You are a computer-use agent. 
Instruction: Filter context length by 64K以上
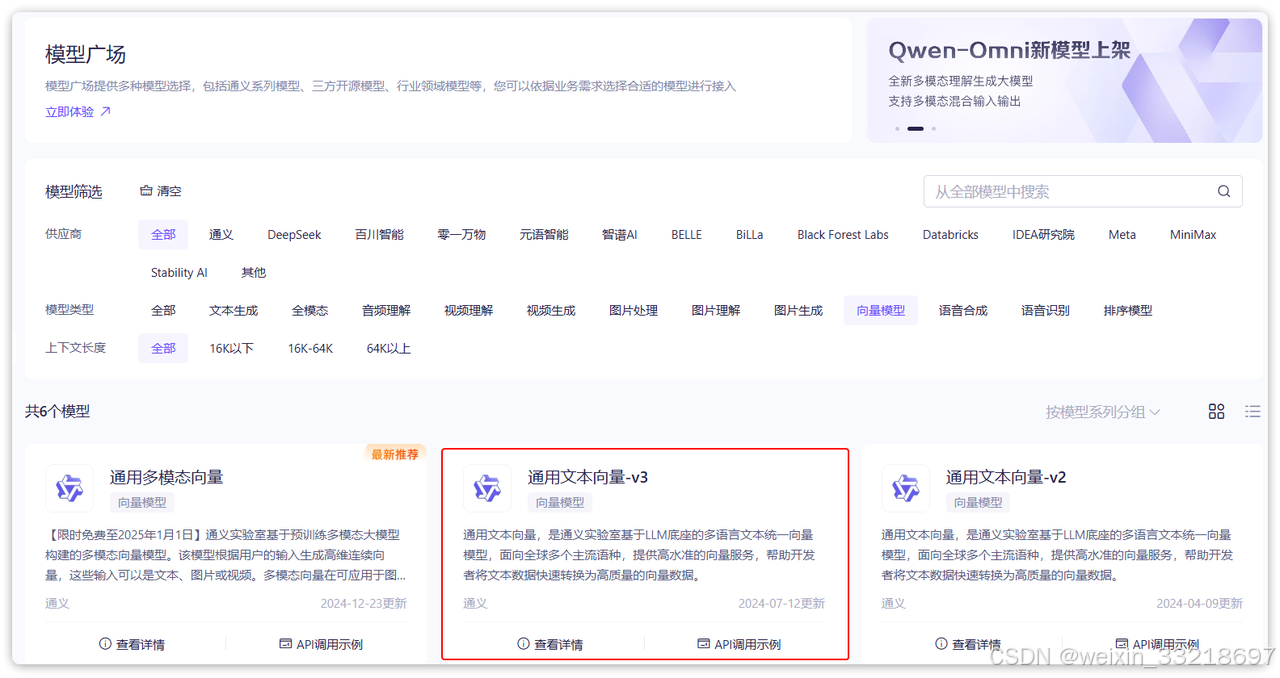(x=389, y=348)
